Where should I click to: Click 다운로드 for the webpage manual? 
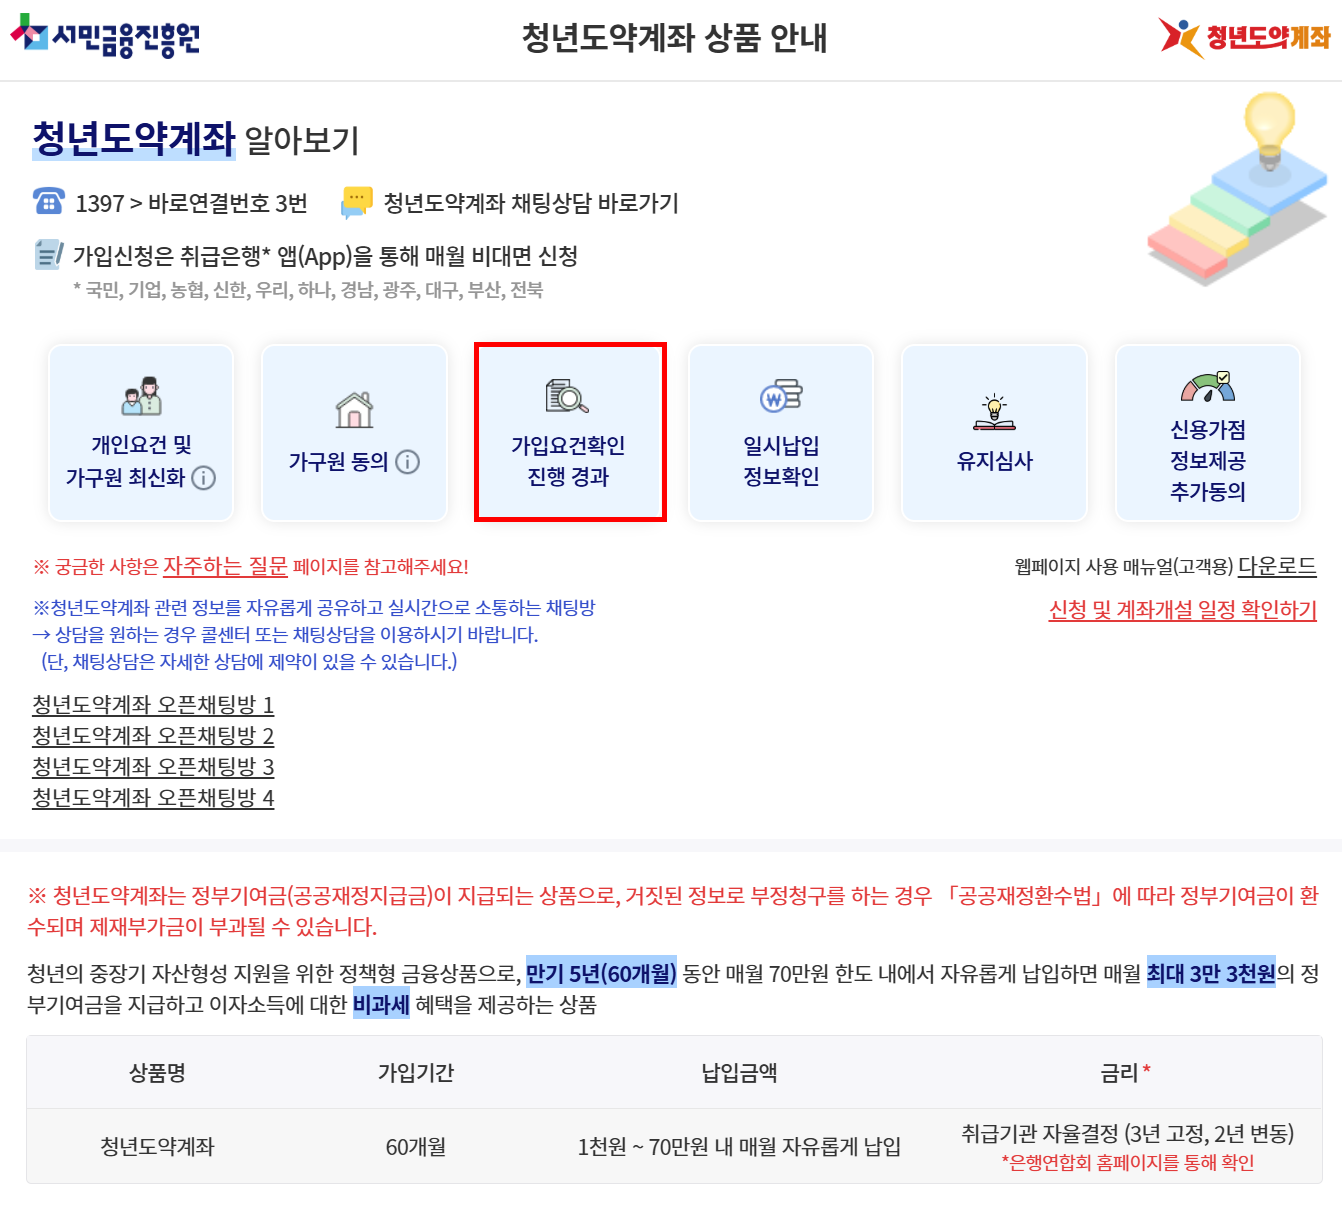tap(1277, 566)
